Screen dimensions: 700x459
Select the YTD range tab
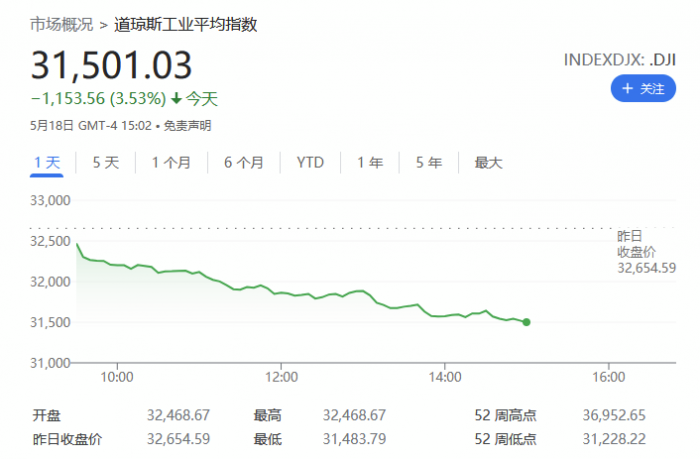click(310, 162)
